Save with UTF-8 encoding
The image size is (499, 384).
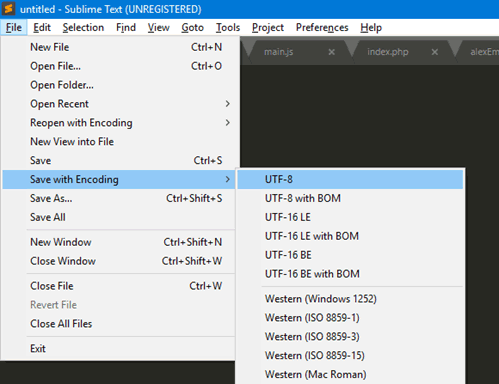[x=350, y=179]
